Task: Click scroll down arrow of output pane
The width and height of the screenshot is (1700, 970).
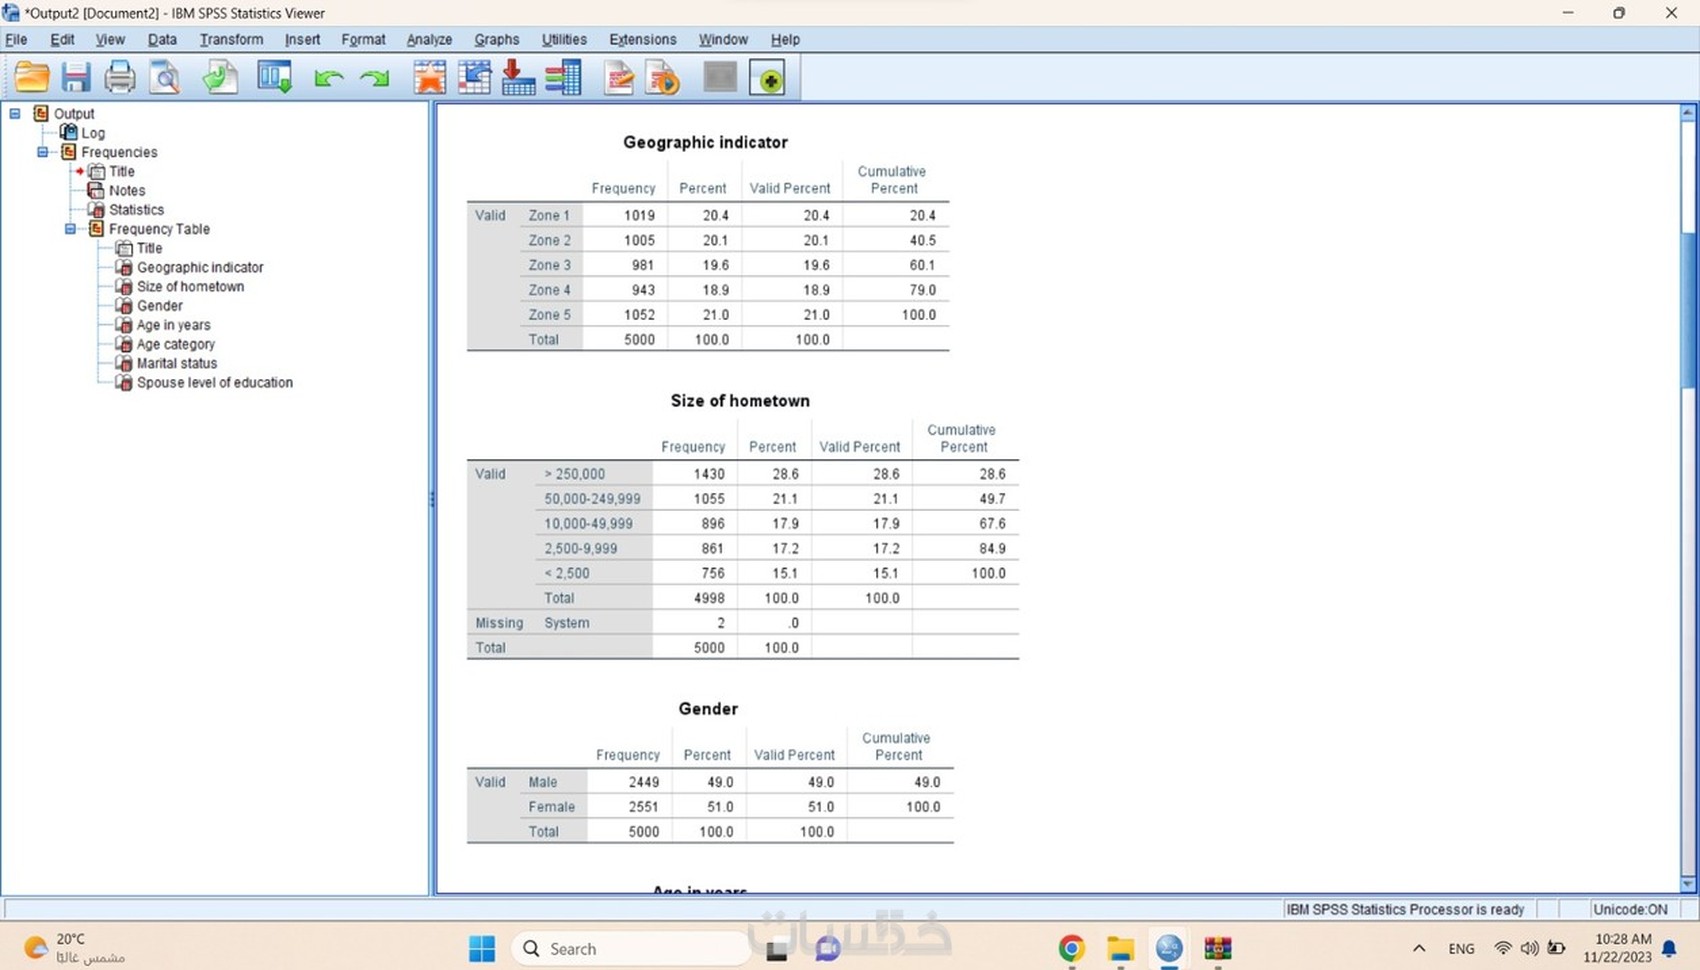Action: click(x=1688, y=884)
